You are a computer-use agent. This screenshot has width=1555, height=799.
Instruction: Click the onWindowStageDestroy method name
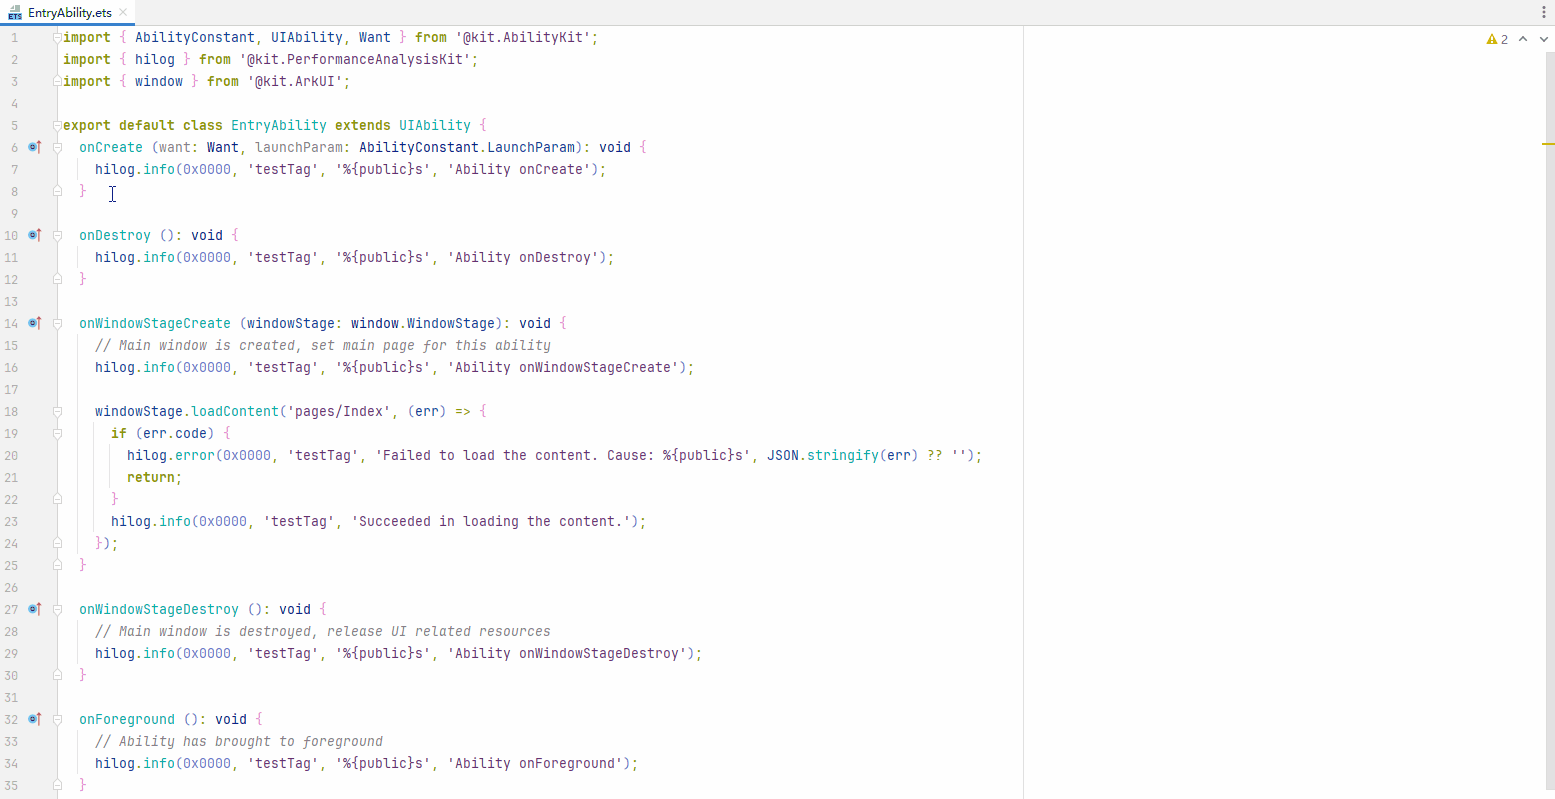point(159,609)
